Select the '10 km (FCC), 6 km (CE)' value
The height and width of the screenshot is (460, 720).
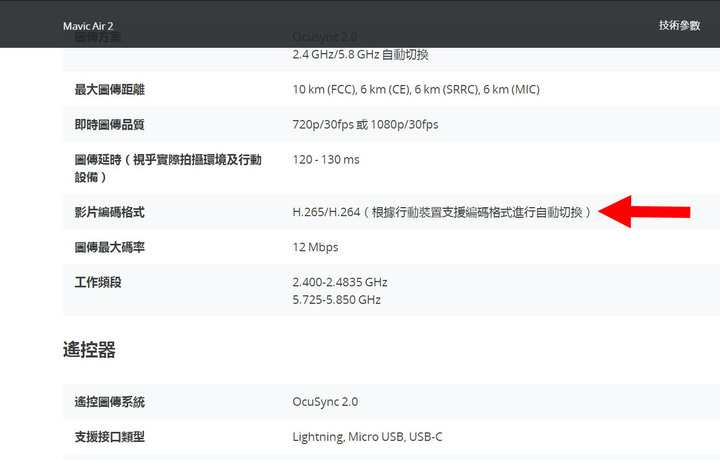(416, 90)
